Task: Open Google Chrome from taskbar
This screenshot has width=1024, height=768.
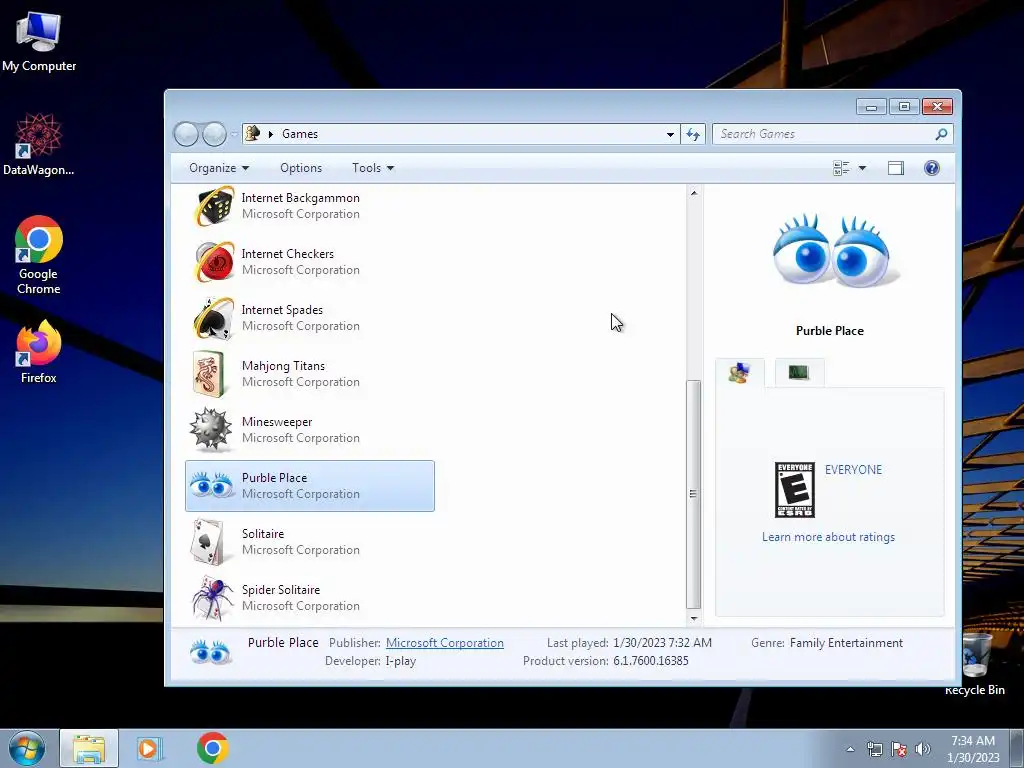Action: click(213, 748)
